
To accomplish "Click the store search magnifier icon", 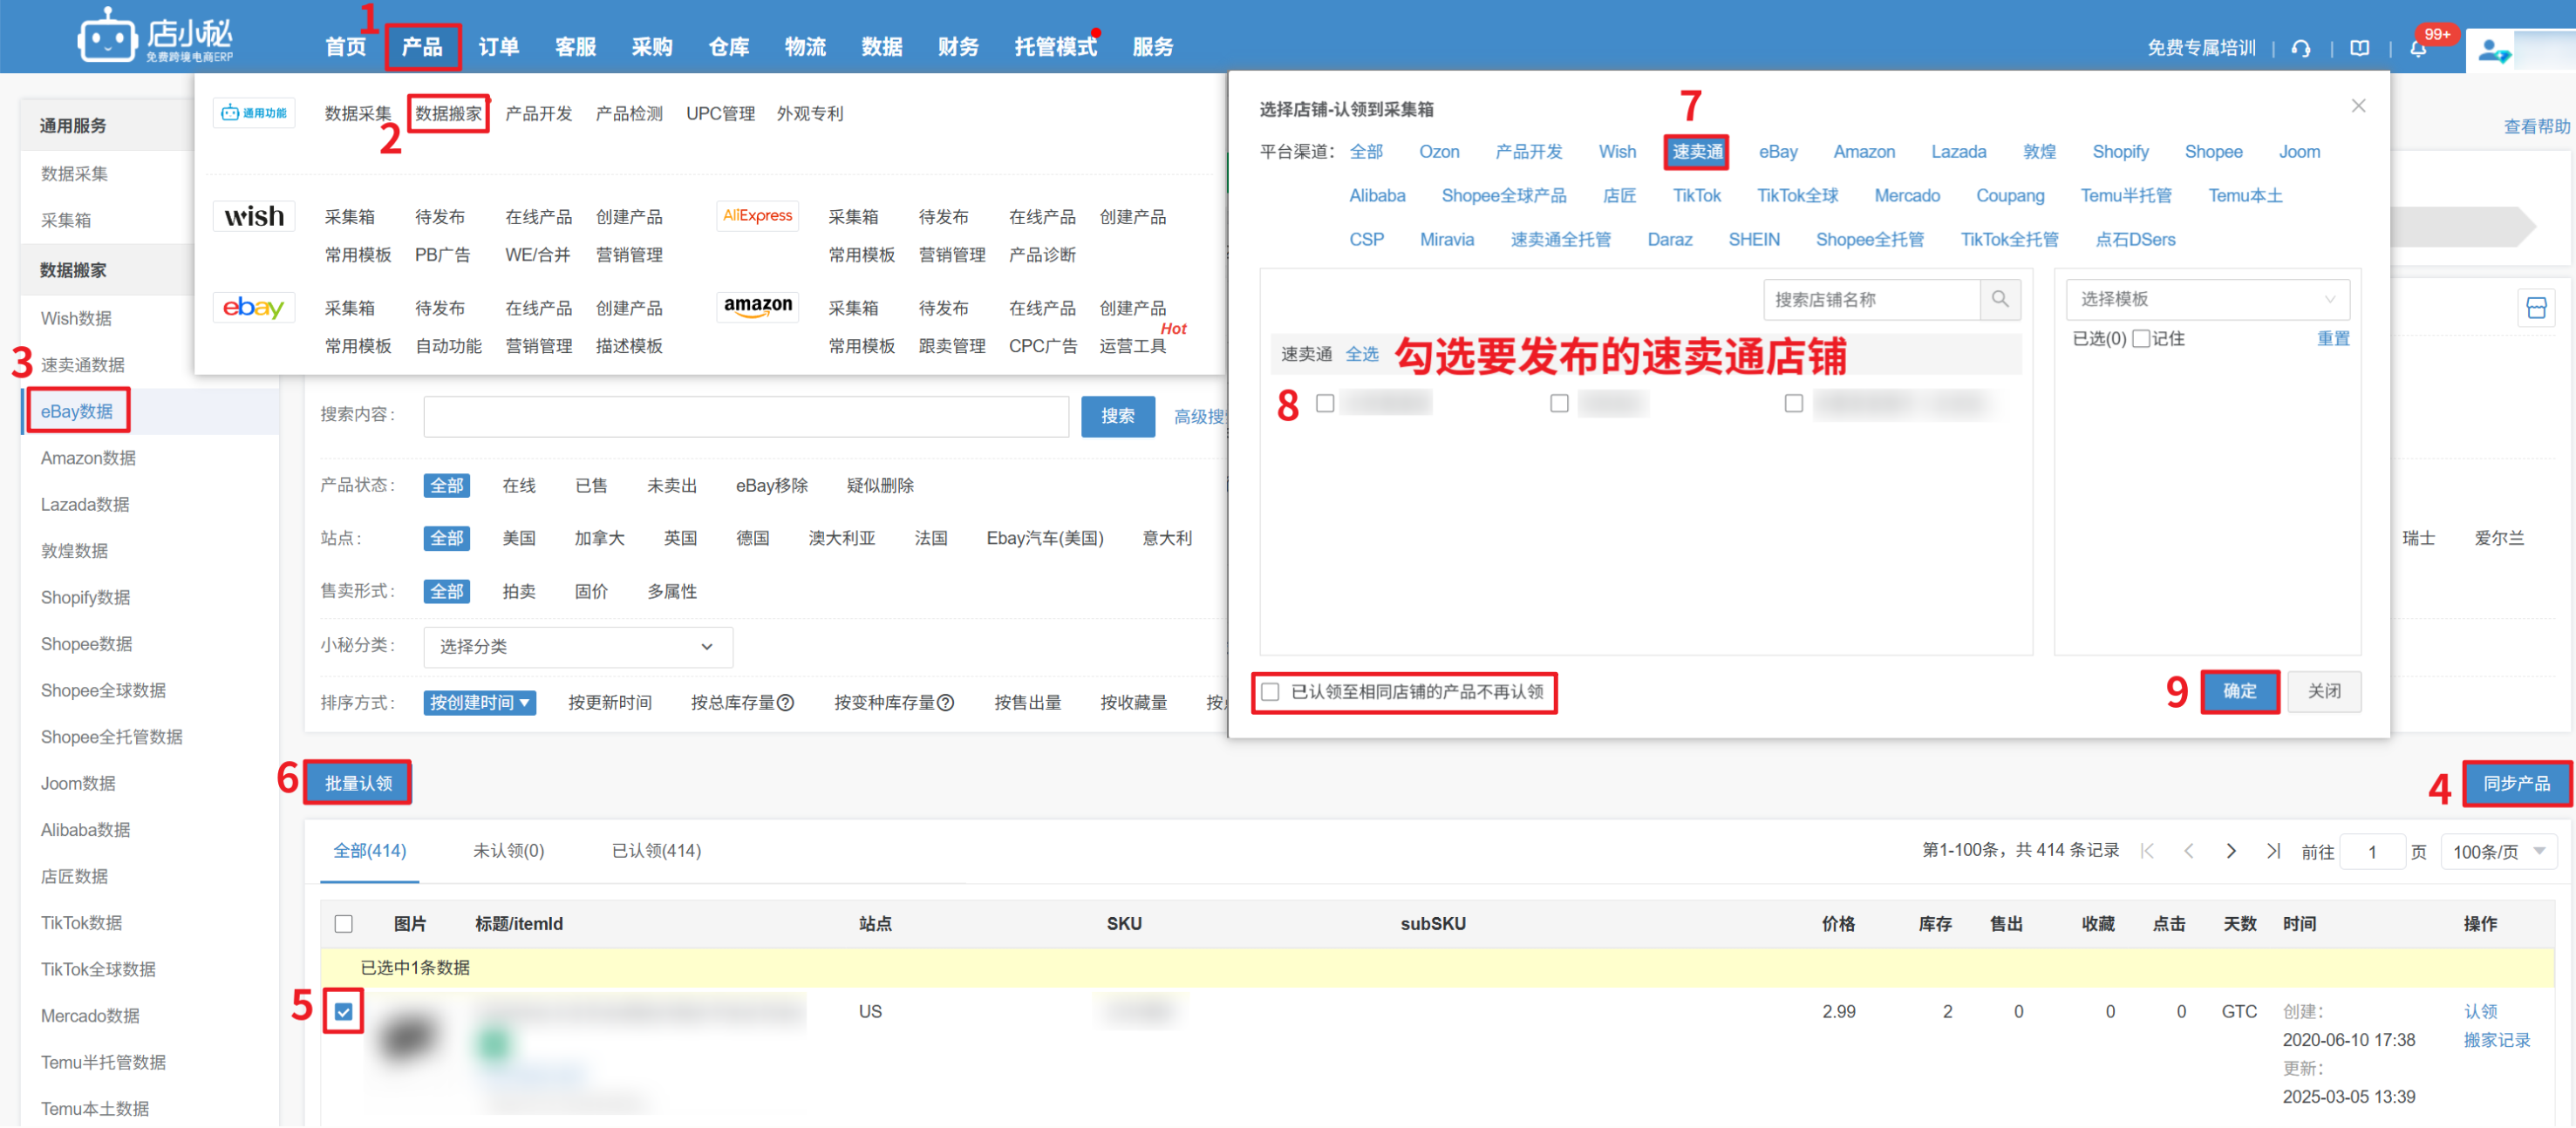I will (x=2000, y=299).
